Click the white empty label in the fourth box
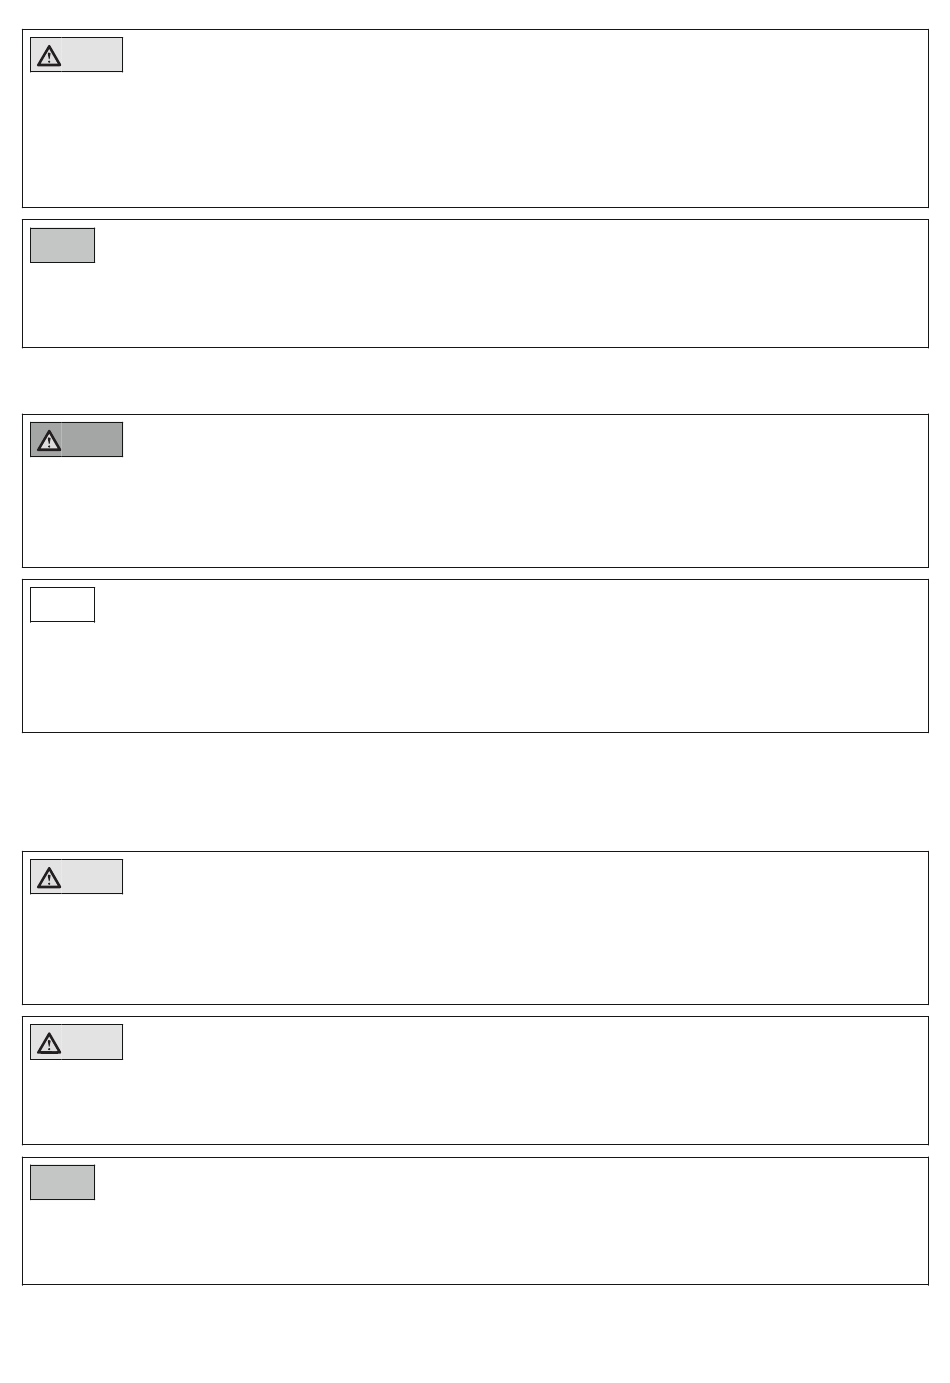Image resolution: width=950 pixels, height=1383 pixels. [x=62, y=604]
